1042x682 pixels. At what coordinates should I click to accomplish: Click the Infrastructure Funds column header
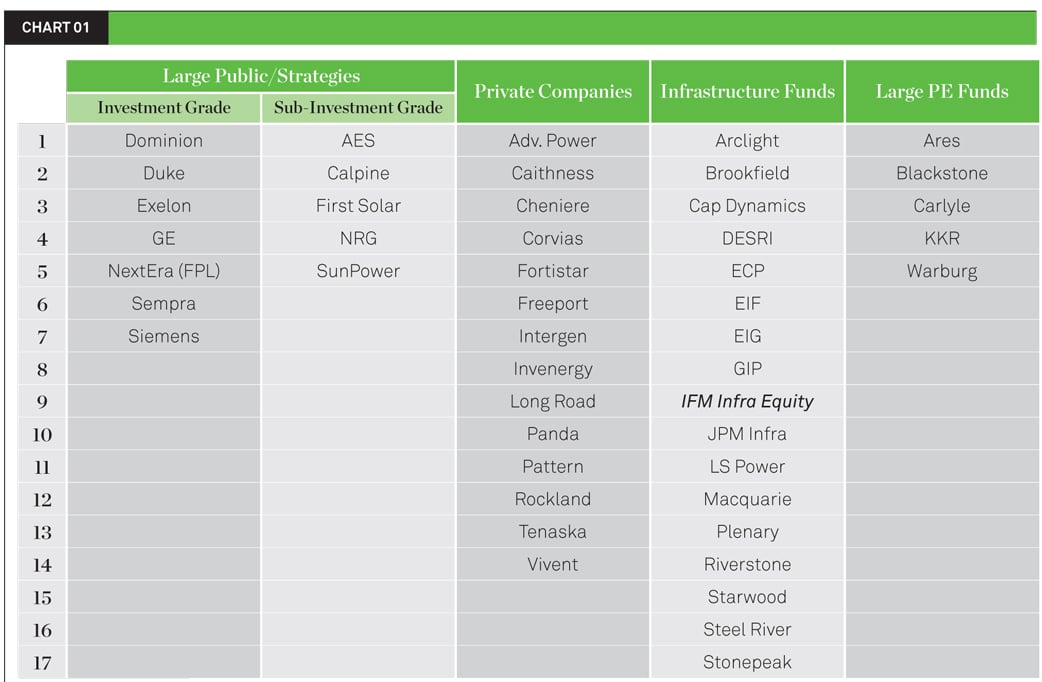pyautogui.click(x=748, y=92)
